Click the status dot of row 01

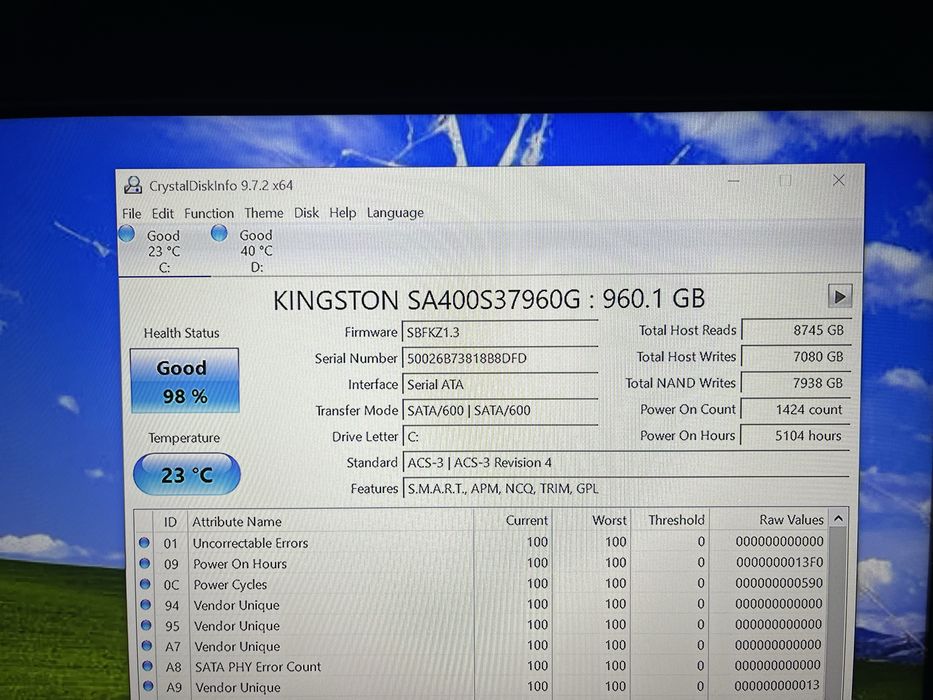pos(144,542)
